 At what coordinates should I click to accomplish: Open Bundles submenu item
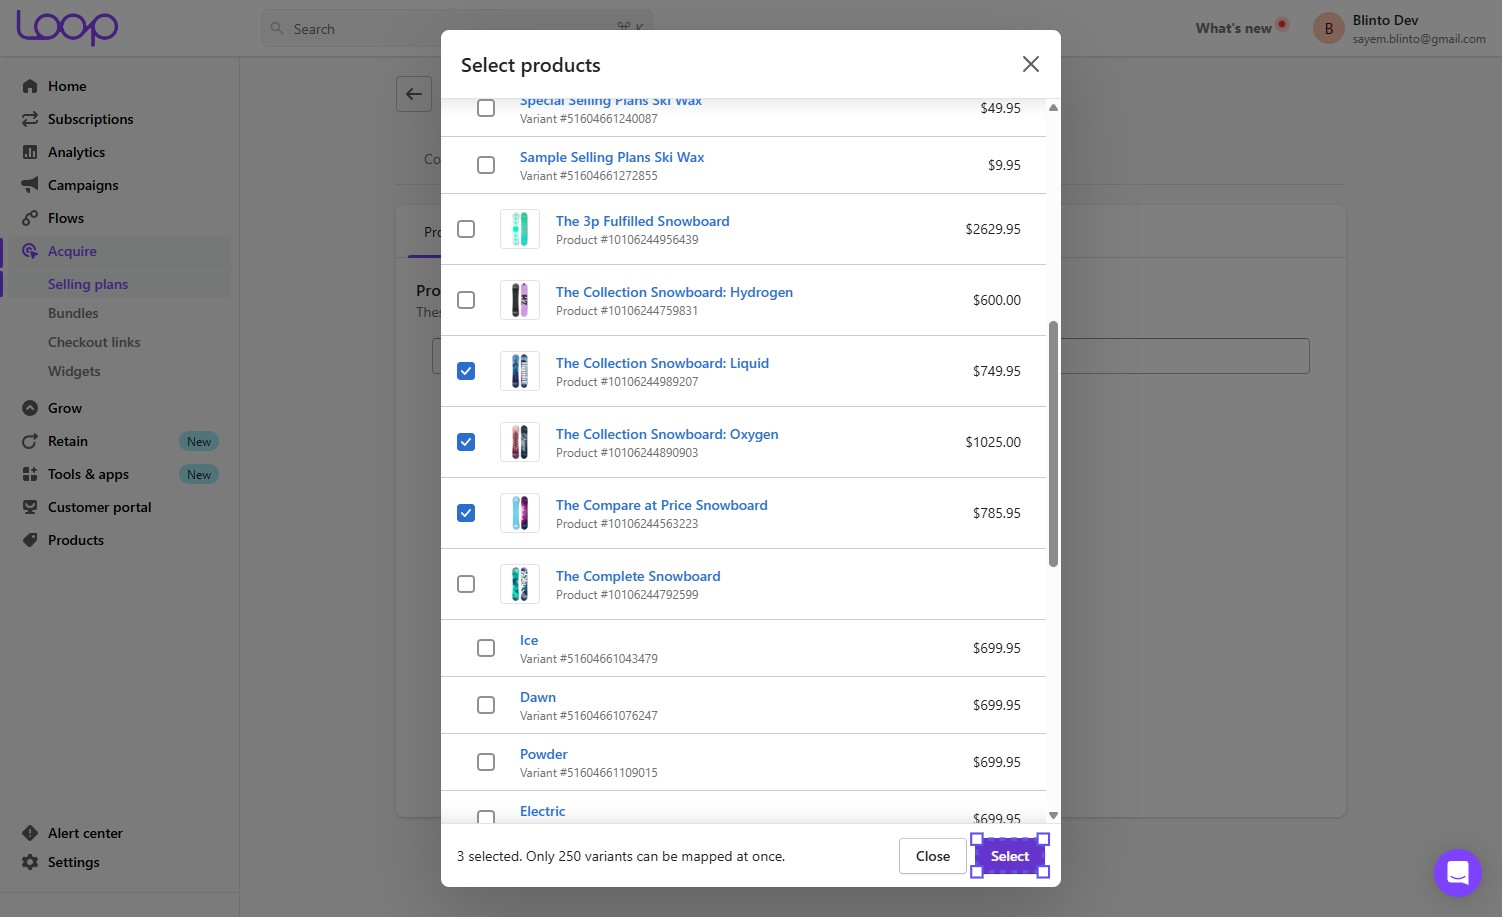coord(73,313)
